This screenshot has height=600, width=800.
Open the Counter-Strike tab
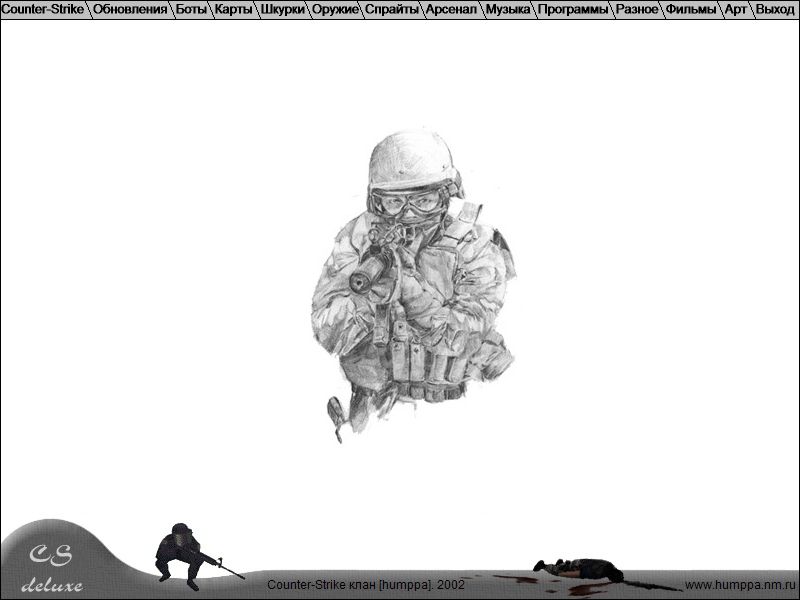point(43,9)
